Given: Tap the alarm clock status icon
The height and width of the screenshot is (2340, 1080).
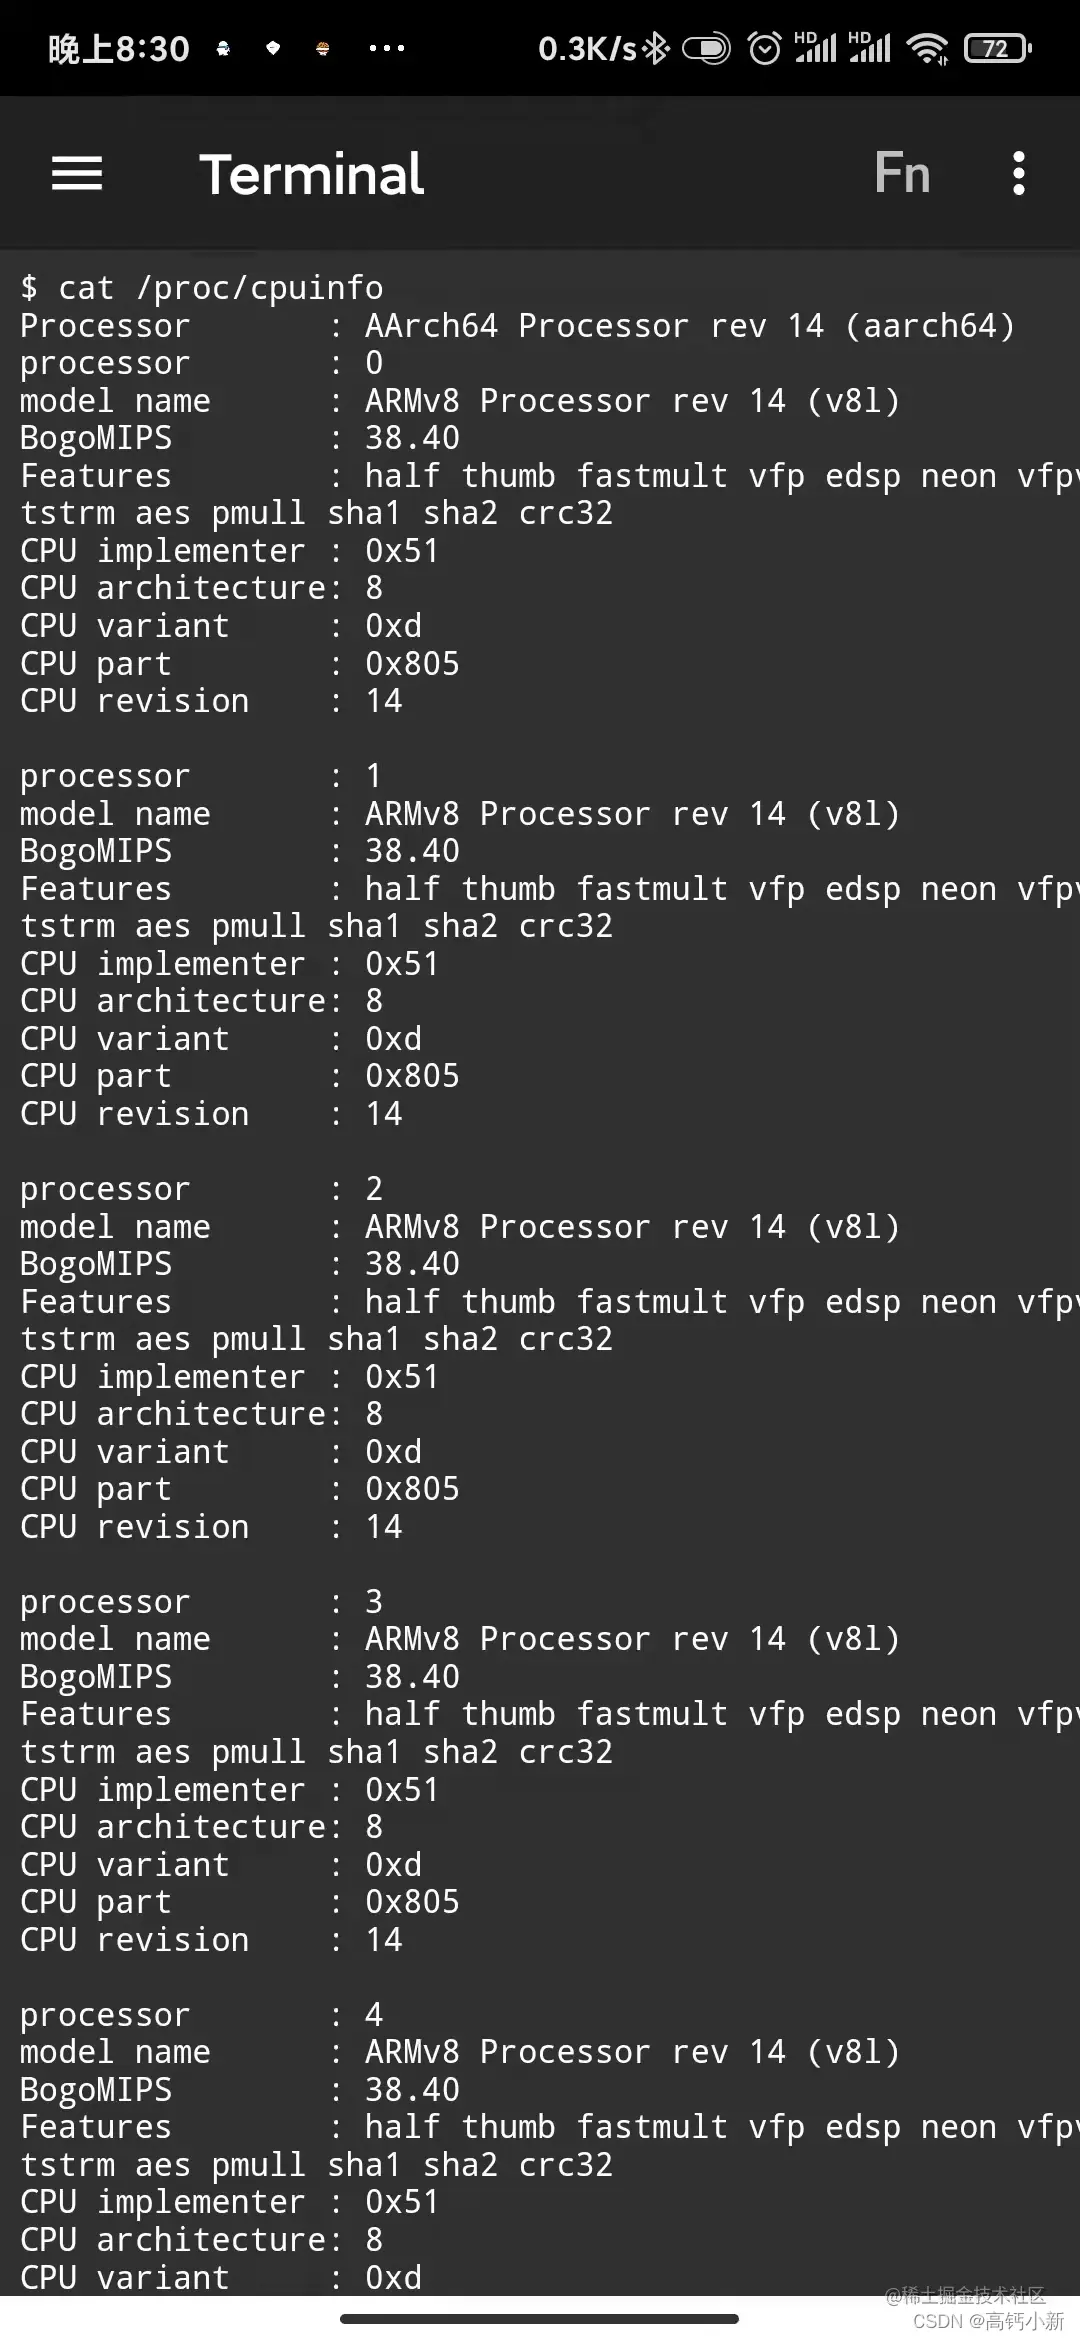Looking at the screenshot, I should [764, 48].
